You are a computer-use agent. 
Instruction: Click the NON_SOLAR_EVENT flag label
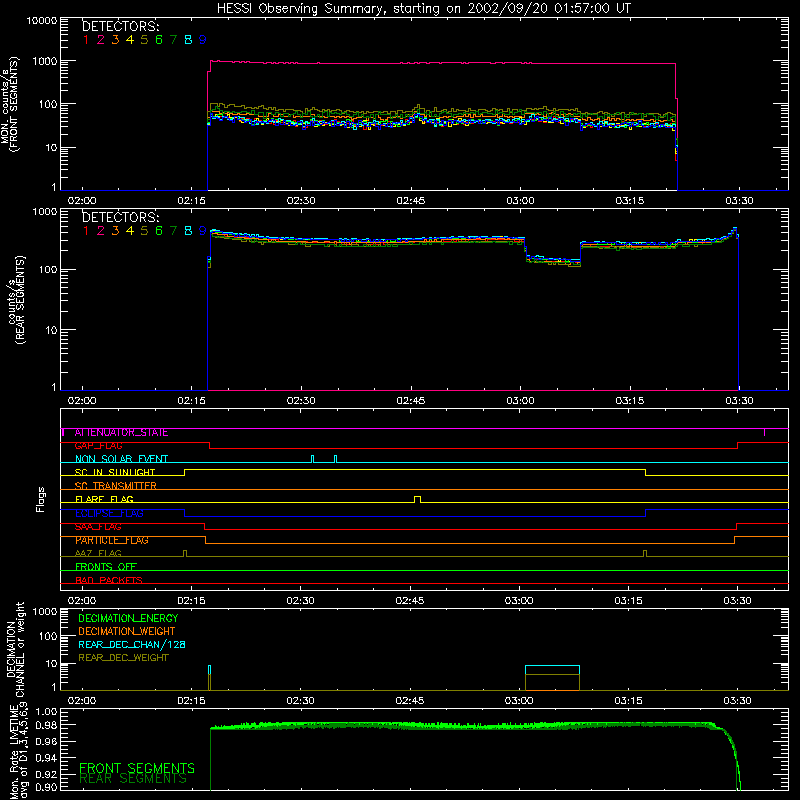(121, 459)
